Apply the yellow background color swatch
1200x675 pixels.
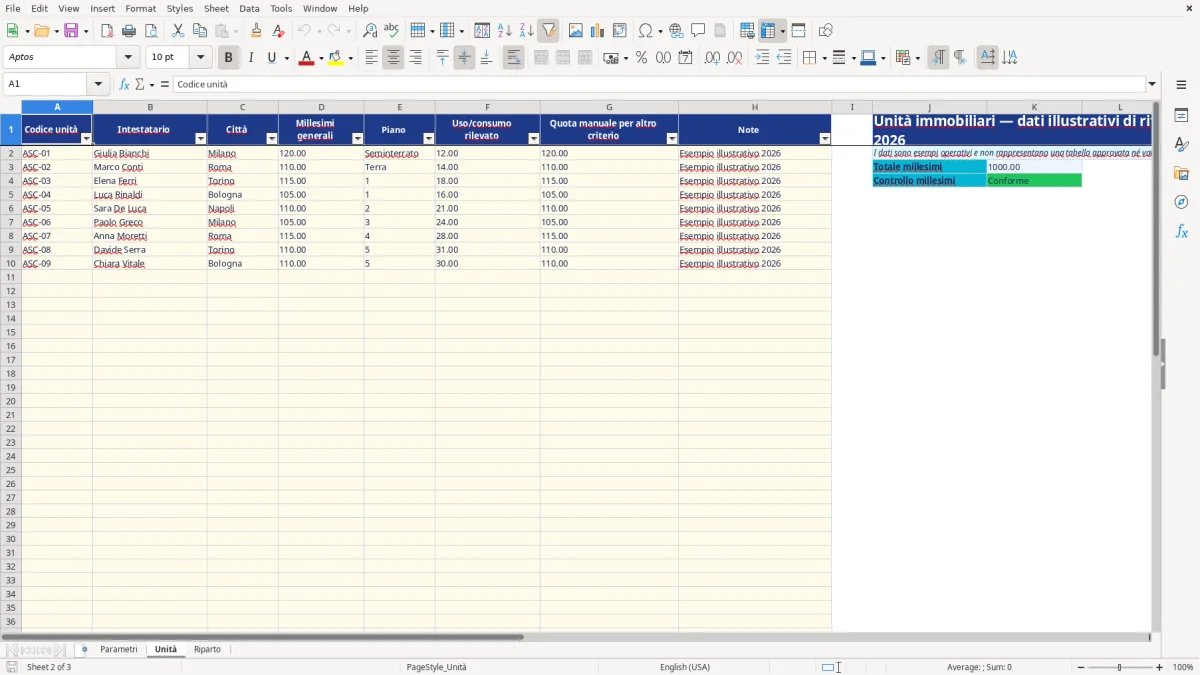pos(336,58)
